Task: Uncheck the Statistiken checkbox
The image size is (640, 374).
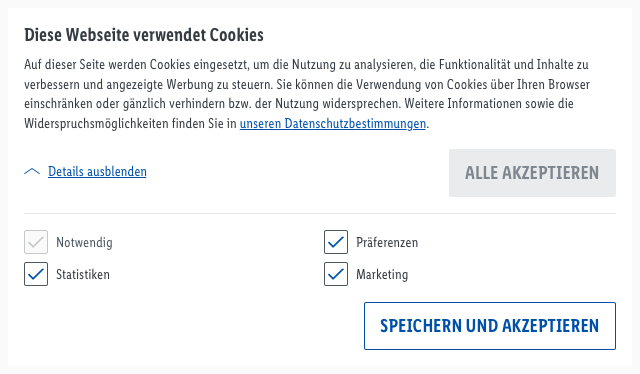Action: 36,274
